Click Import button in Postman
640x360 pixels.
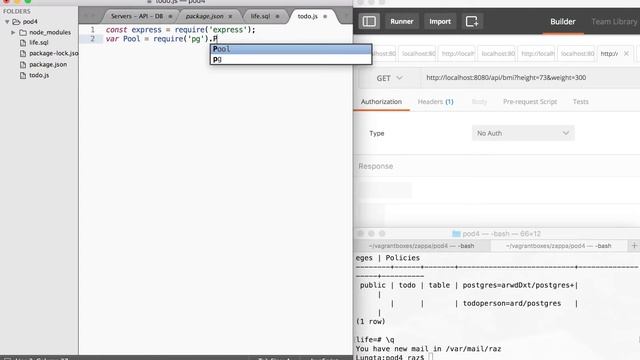440,21
